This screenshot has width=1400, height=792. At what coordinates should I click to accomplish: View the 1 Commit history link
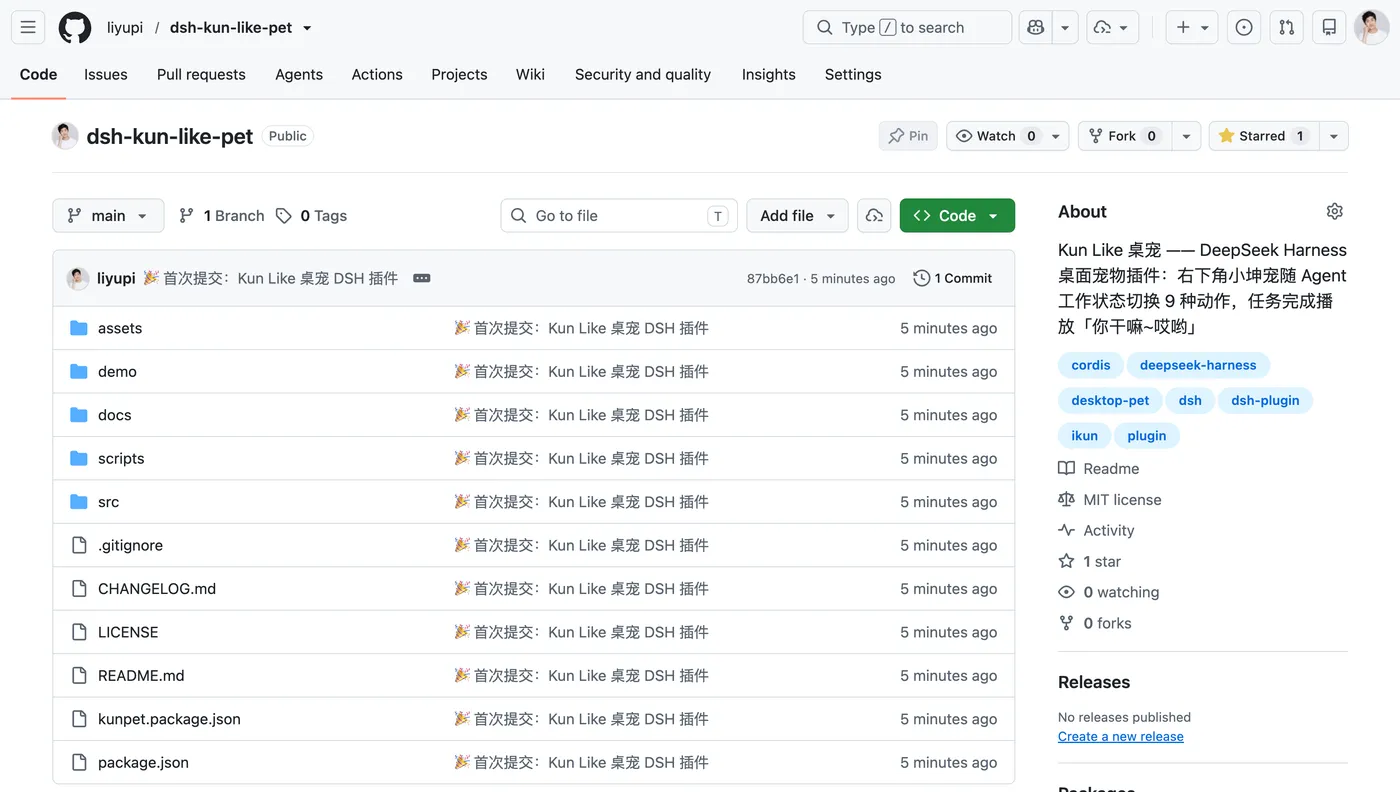click(953, 278)
